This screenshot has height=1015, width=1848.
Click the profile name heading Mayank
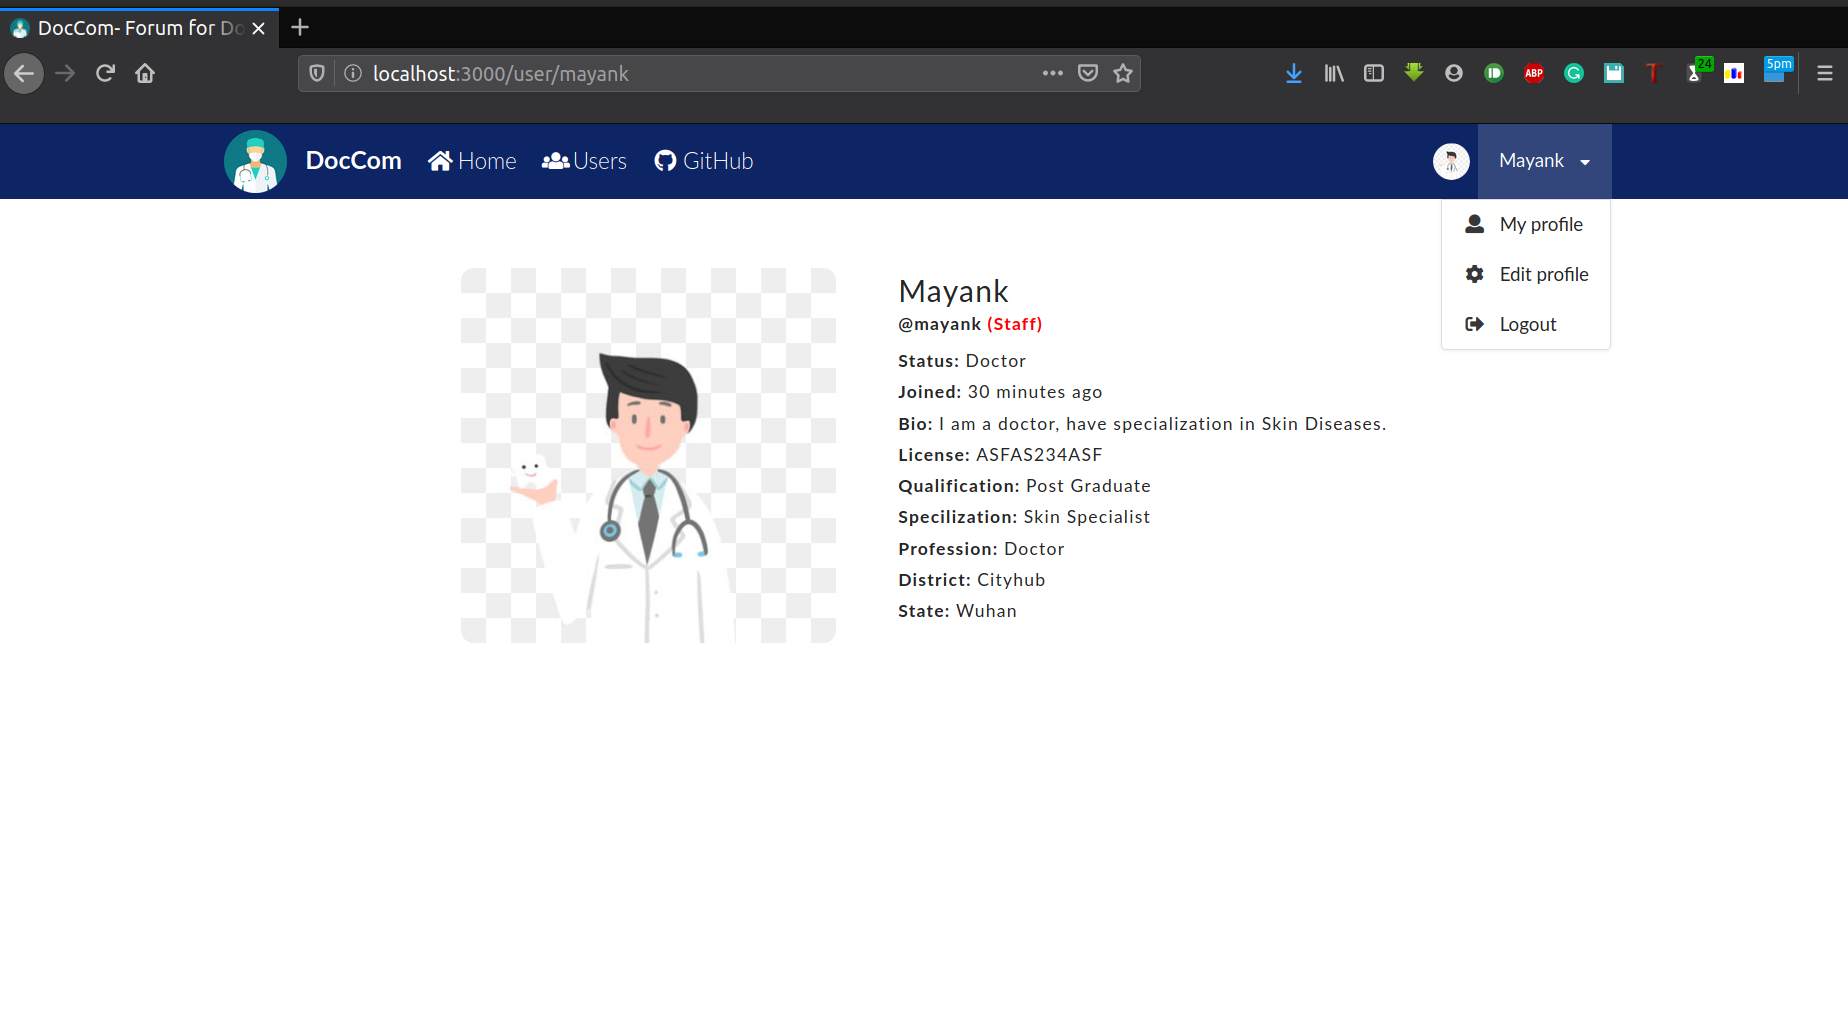tap(953, 291)
